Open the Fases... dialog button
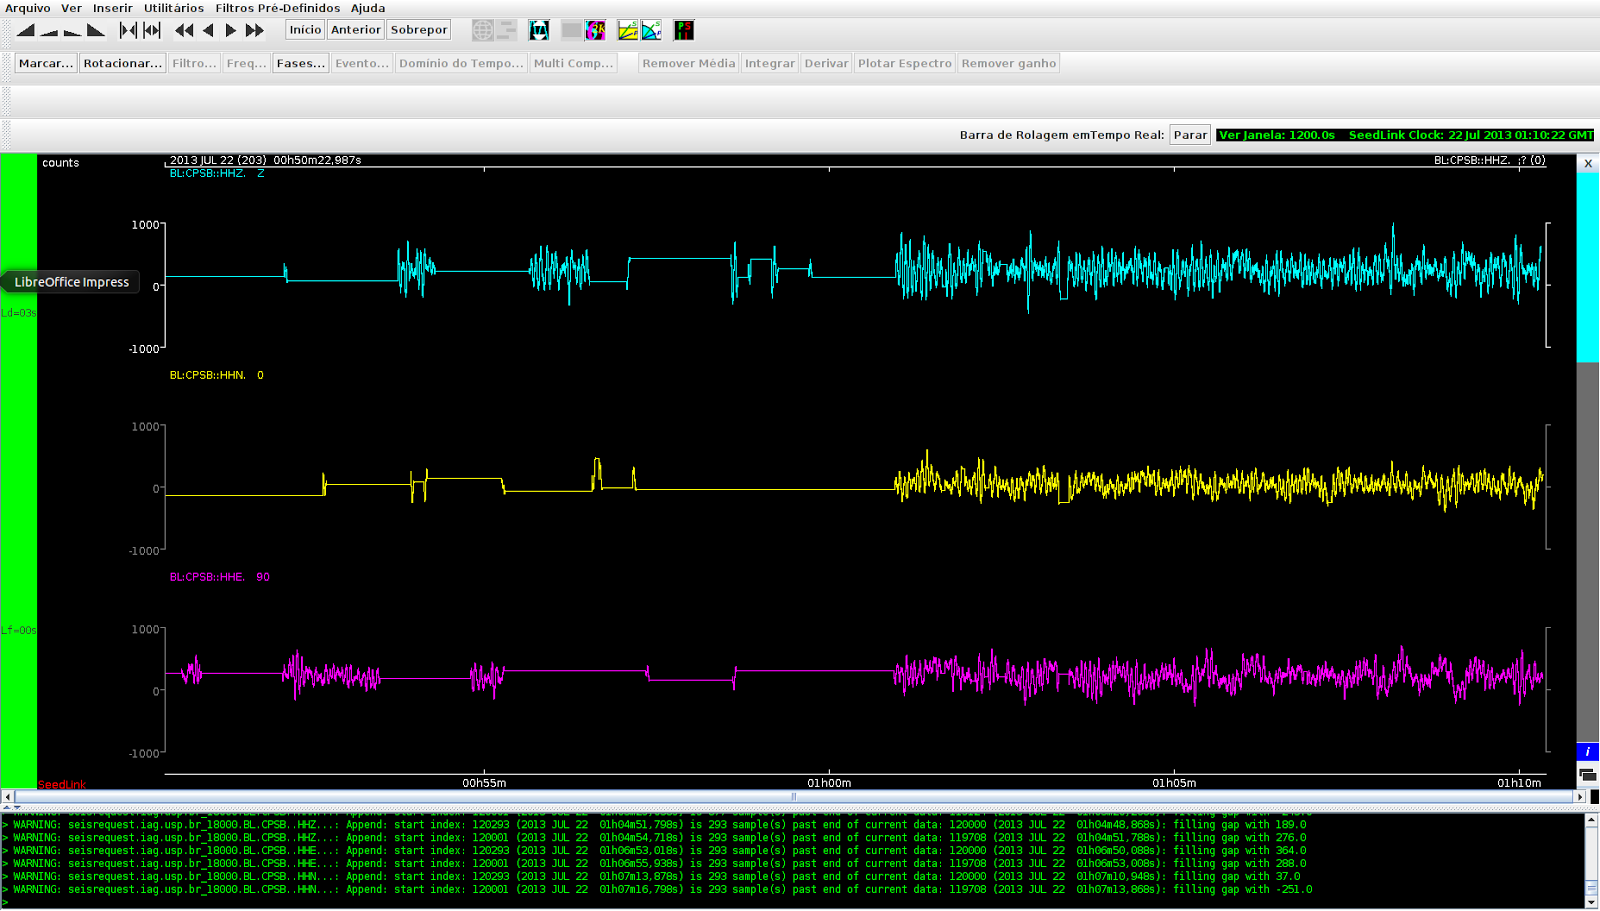 (300, 63)
